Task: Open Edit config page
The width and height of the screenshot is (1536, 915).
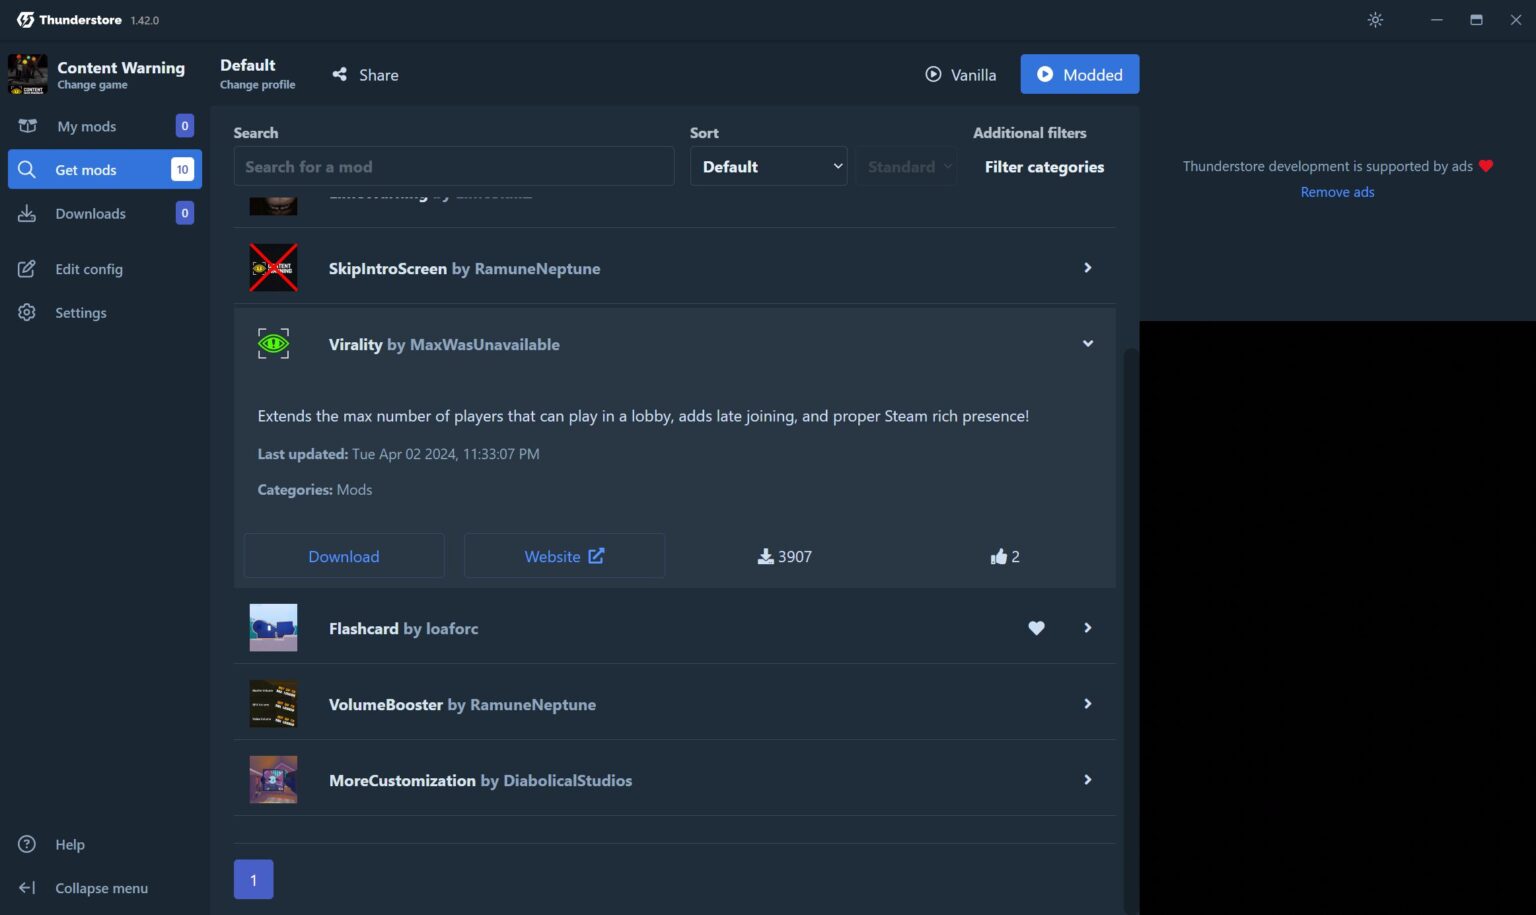Action: pos(88,269)
